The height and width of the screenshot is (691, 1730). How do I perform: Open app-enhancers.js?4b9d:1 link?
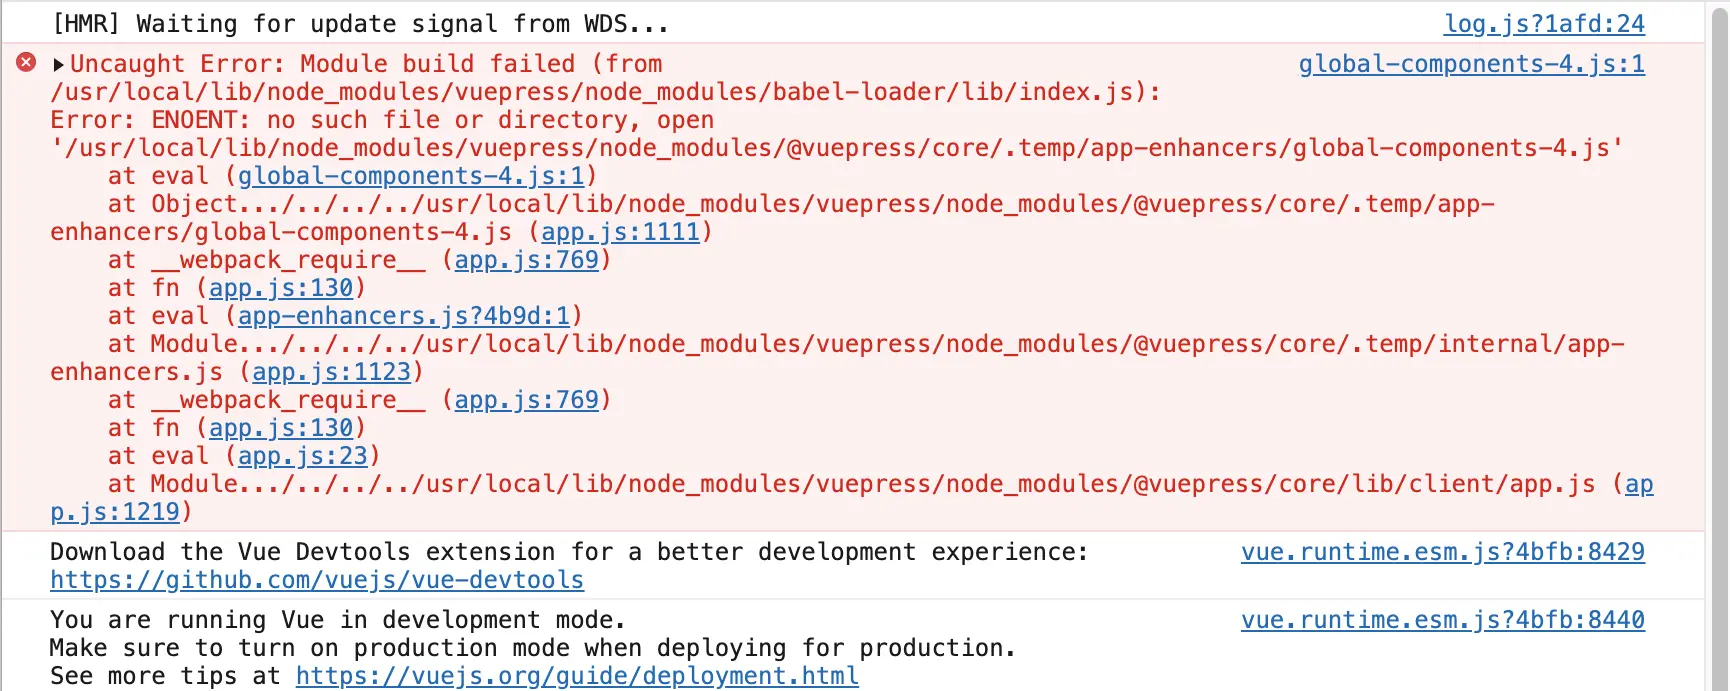click(x=404, y=316)
